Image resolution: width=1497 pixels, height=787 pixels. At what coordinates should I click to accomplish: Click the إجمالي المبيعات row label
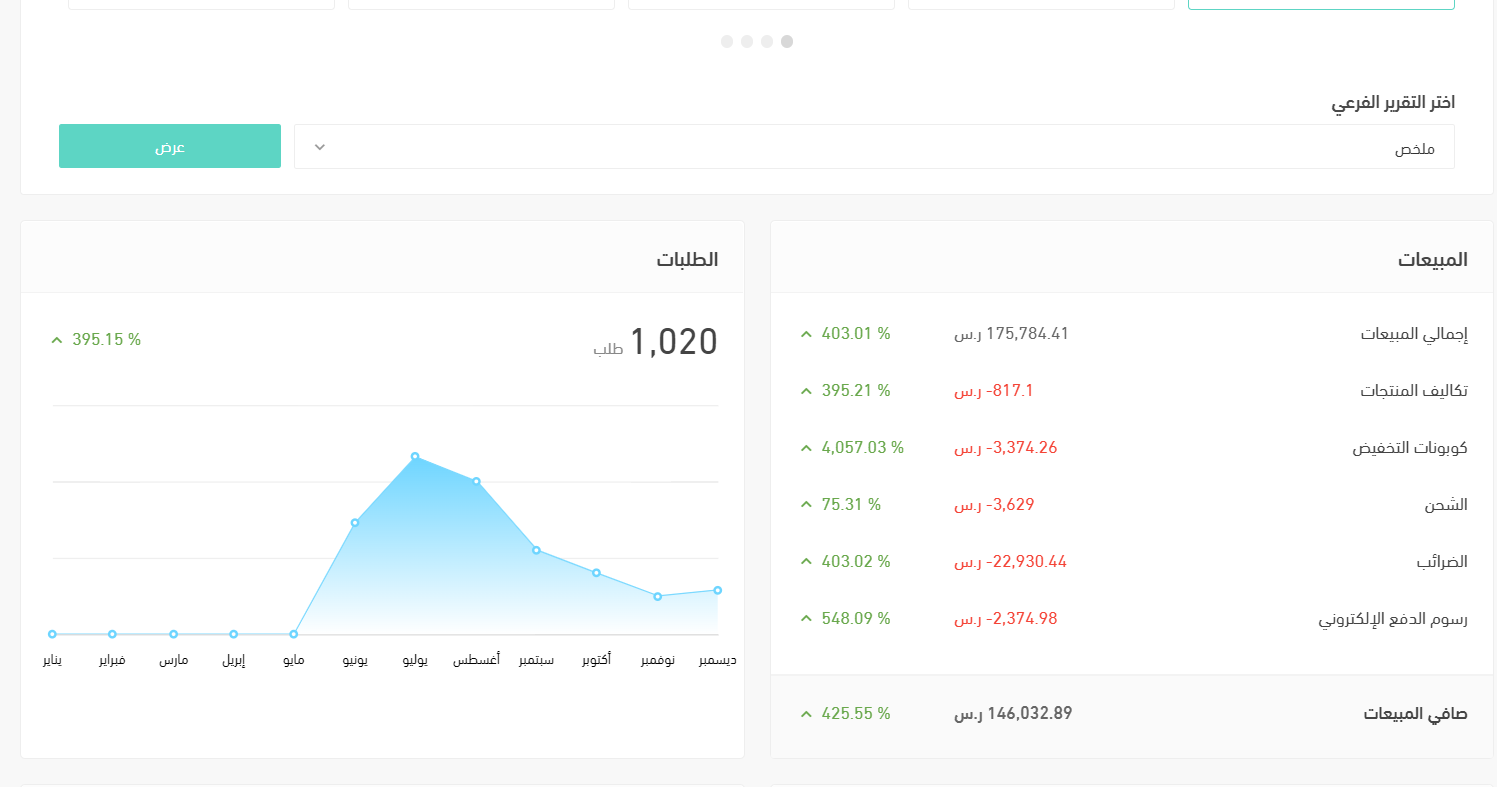1414,334
